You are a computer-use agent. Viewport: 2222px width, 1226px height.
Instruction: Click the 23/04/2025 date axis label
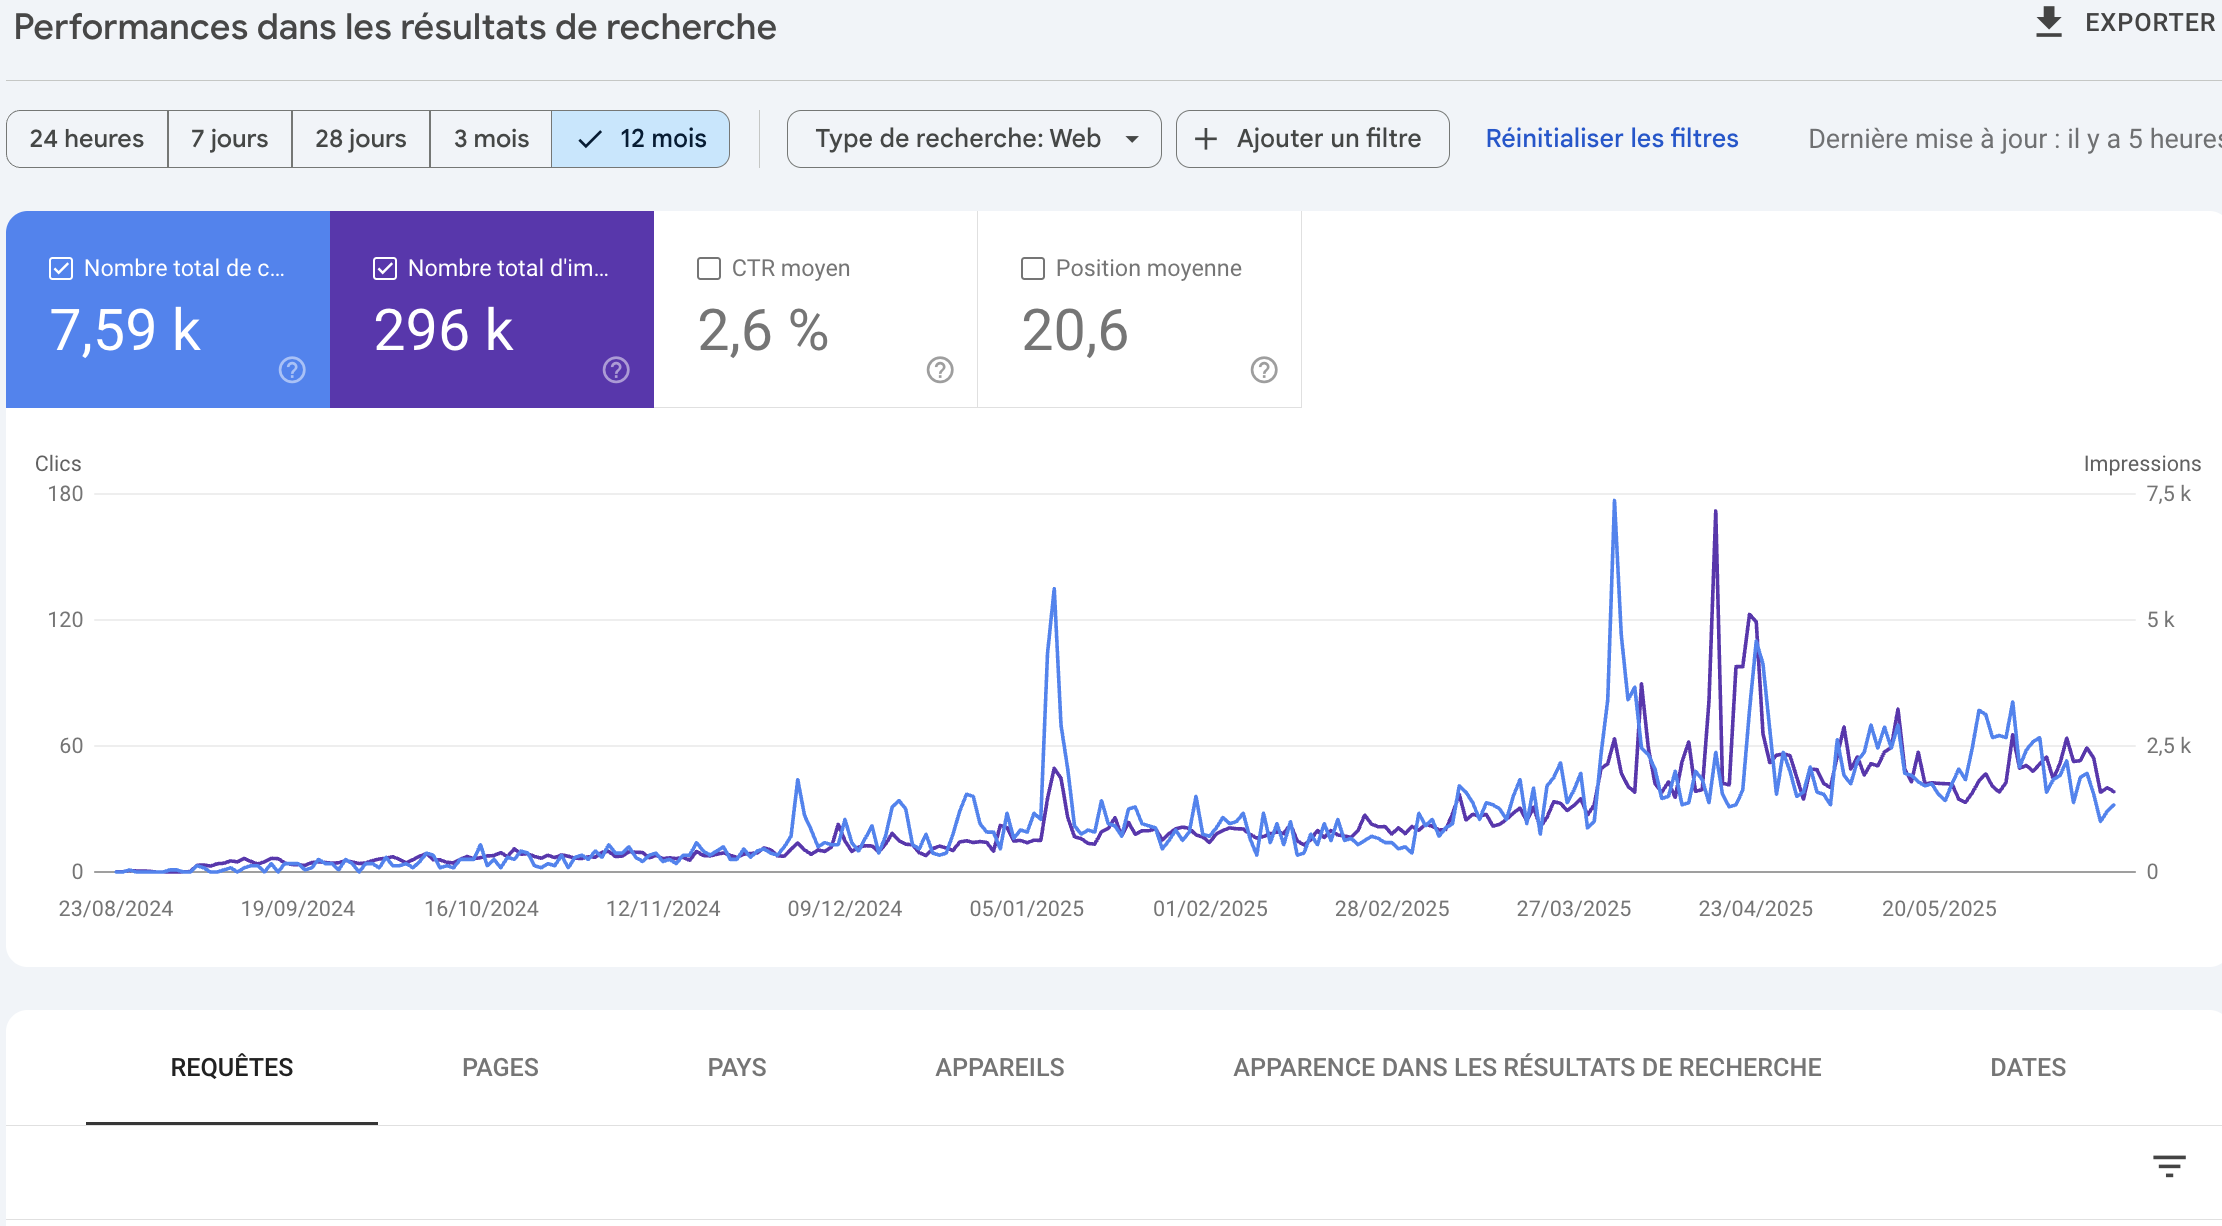pyautogui.click(x=1756, y=909)
